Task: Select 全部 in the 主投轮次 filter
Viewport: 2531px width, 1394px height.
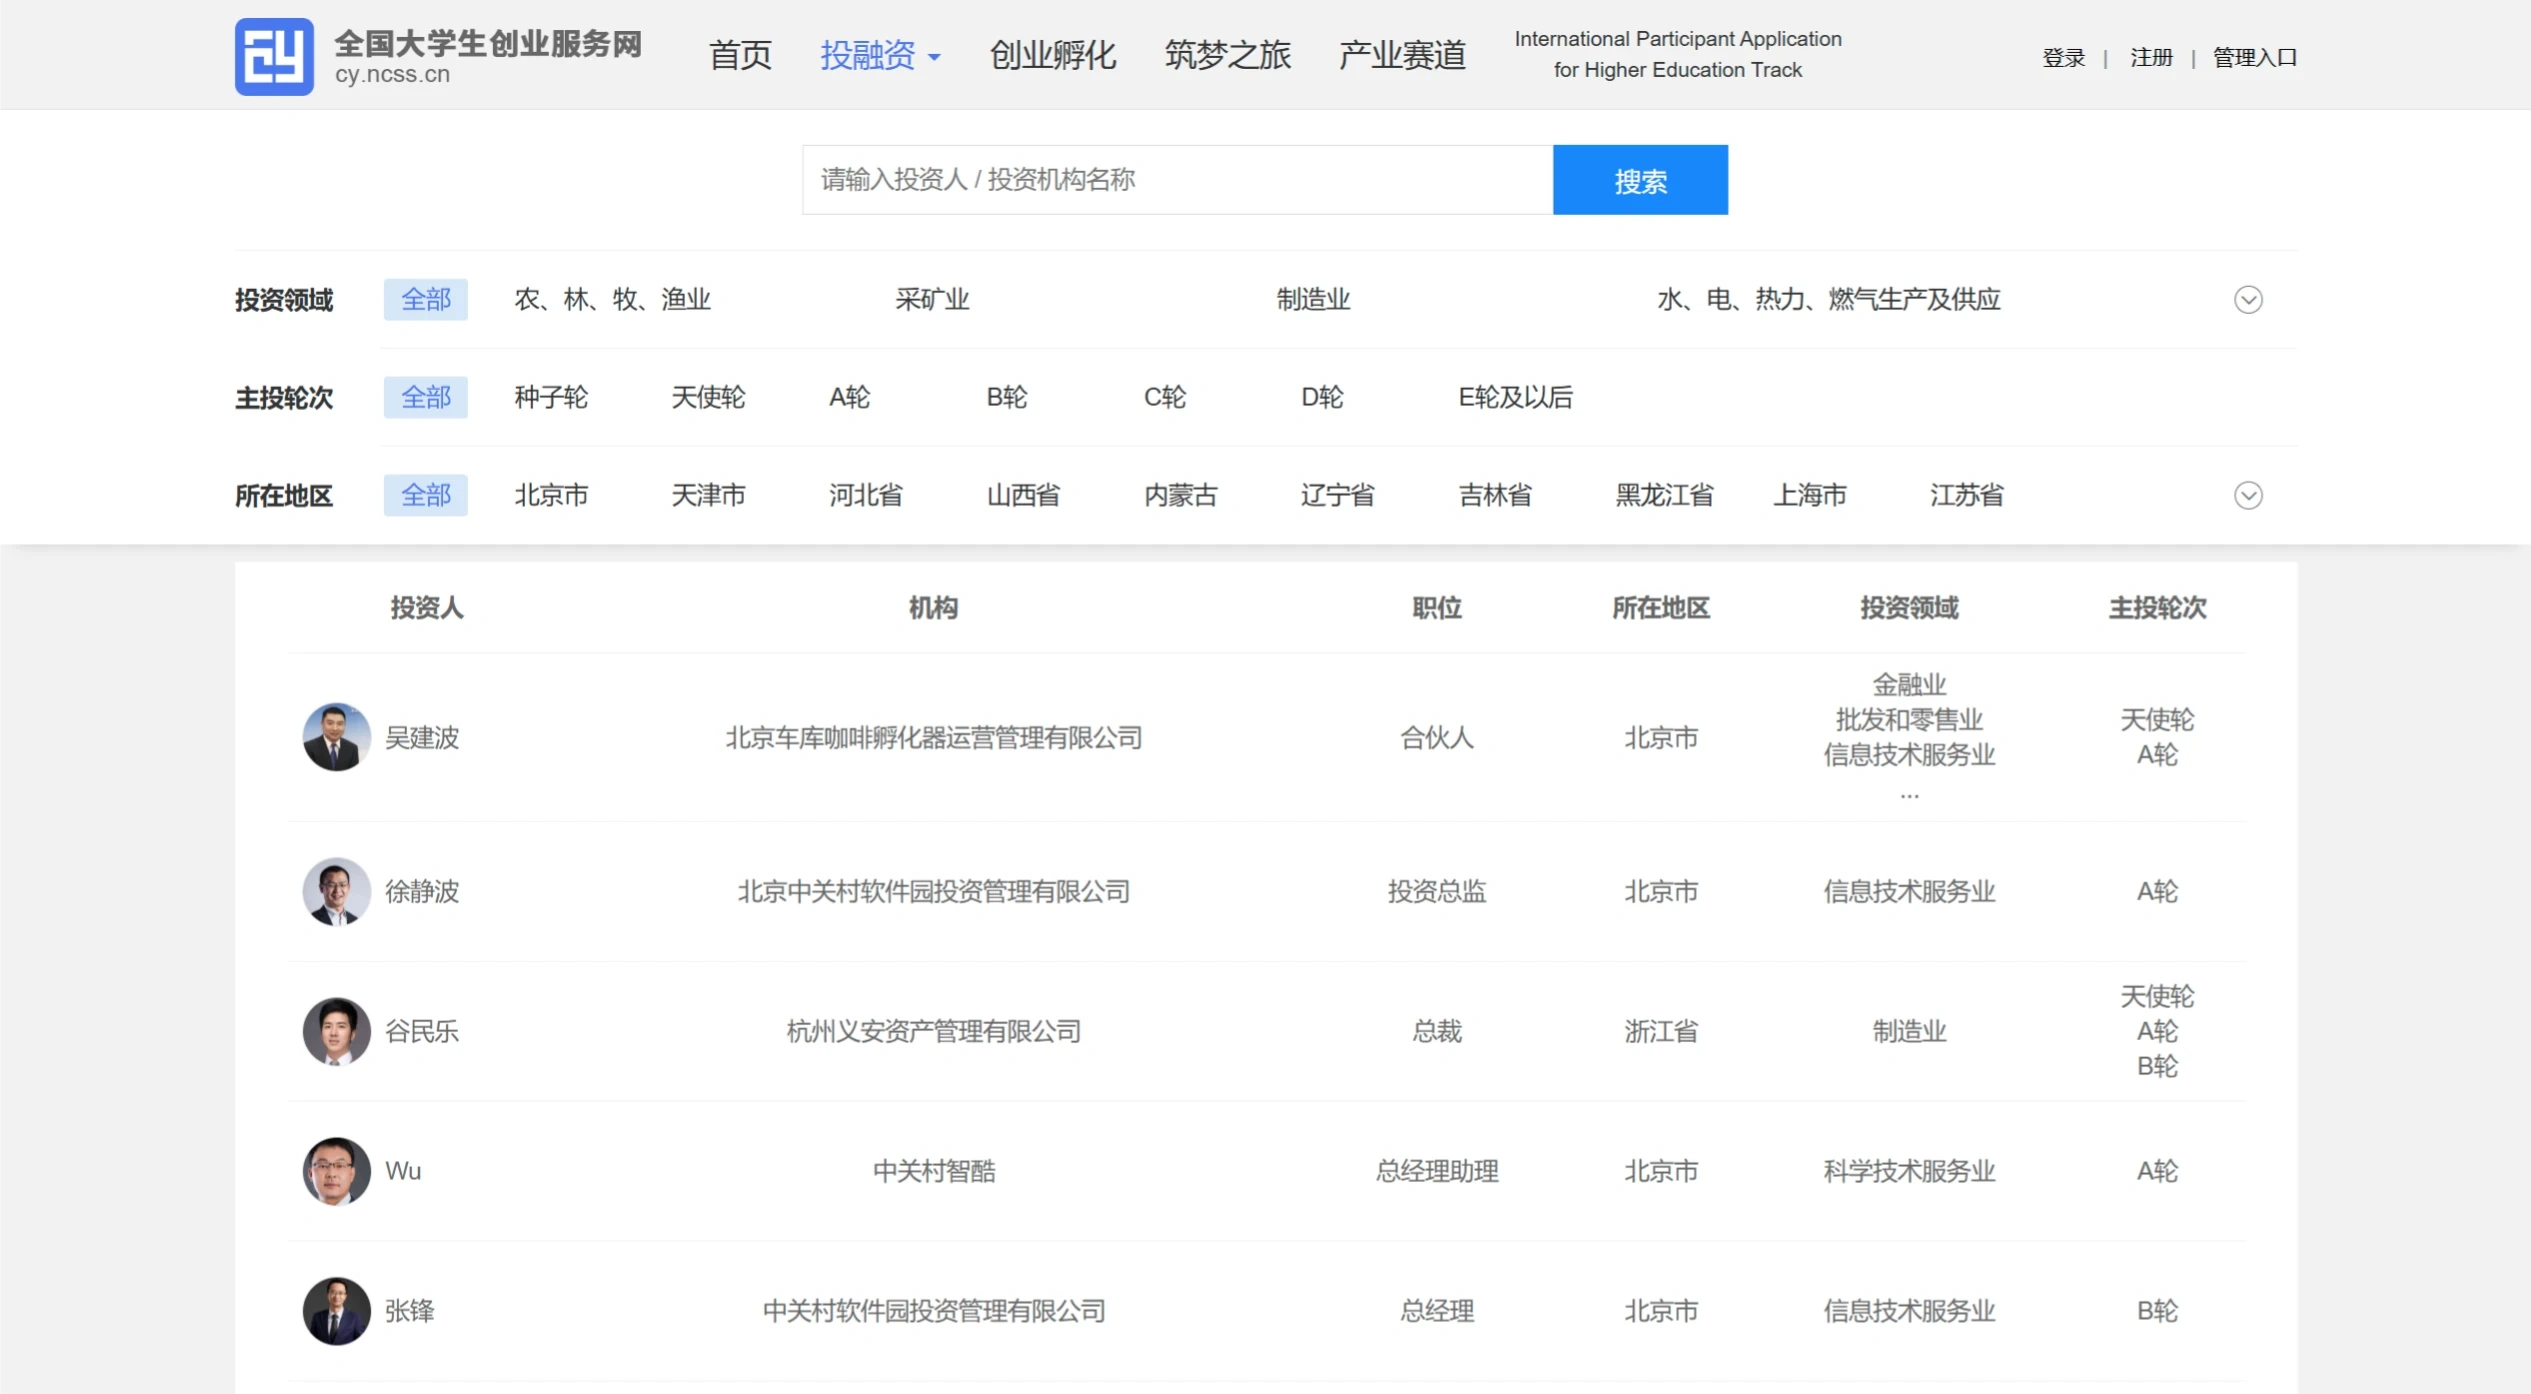Action: pos(426,398)
